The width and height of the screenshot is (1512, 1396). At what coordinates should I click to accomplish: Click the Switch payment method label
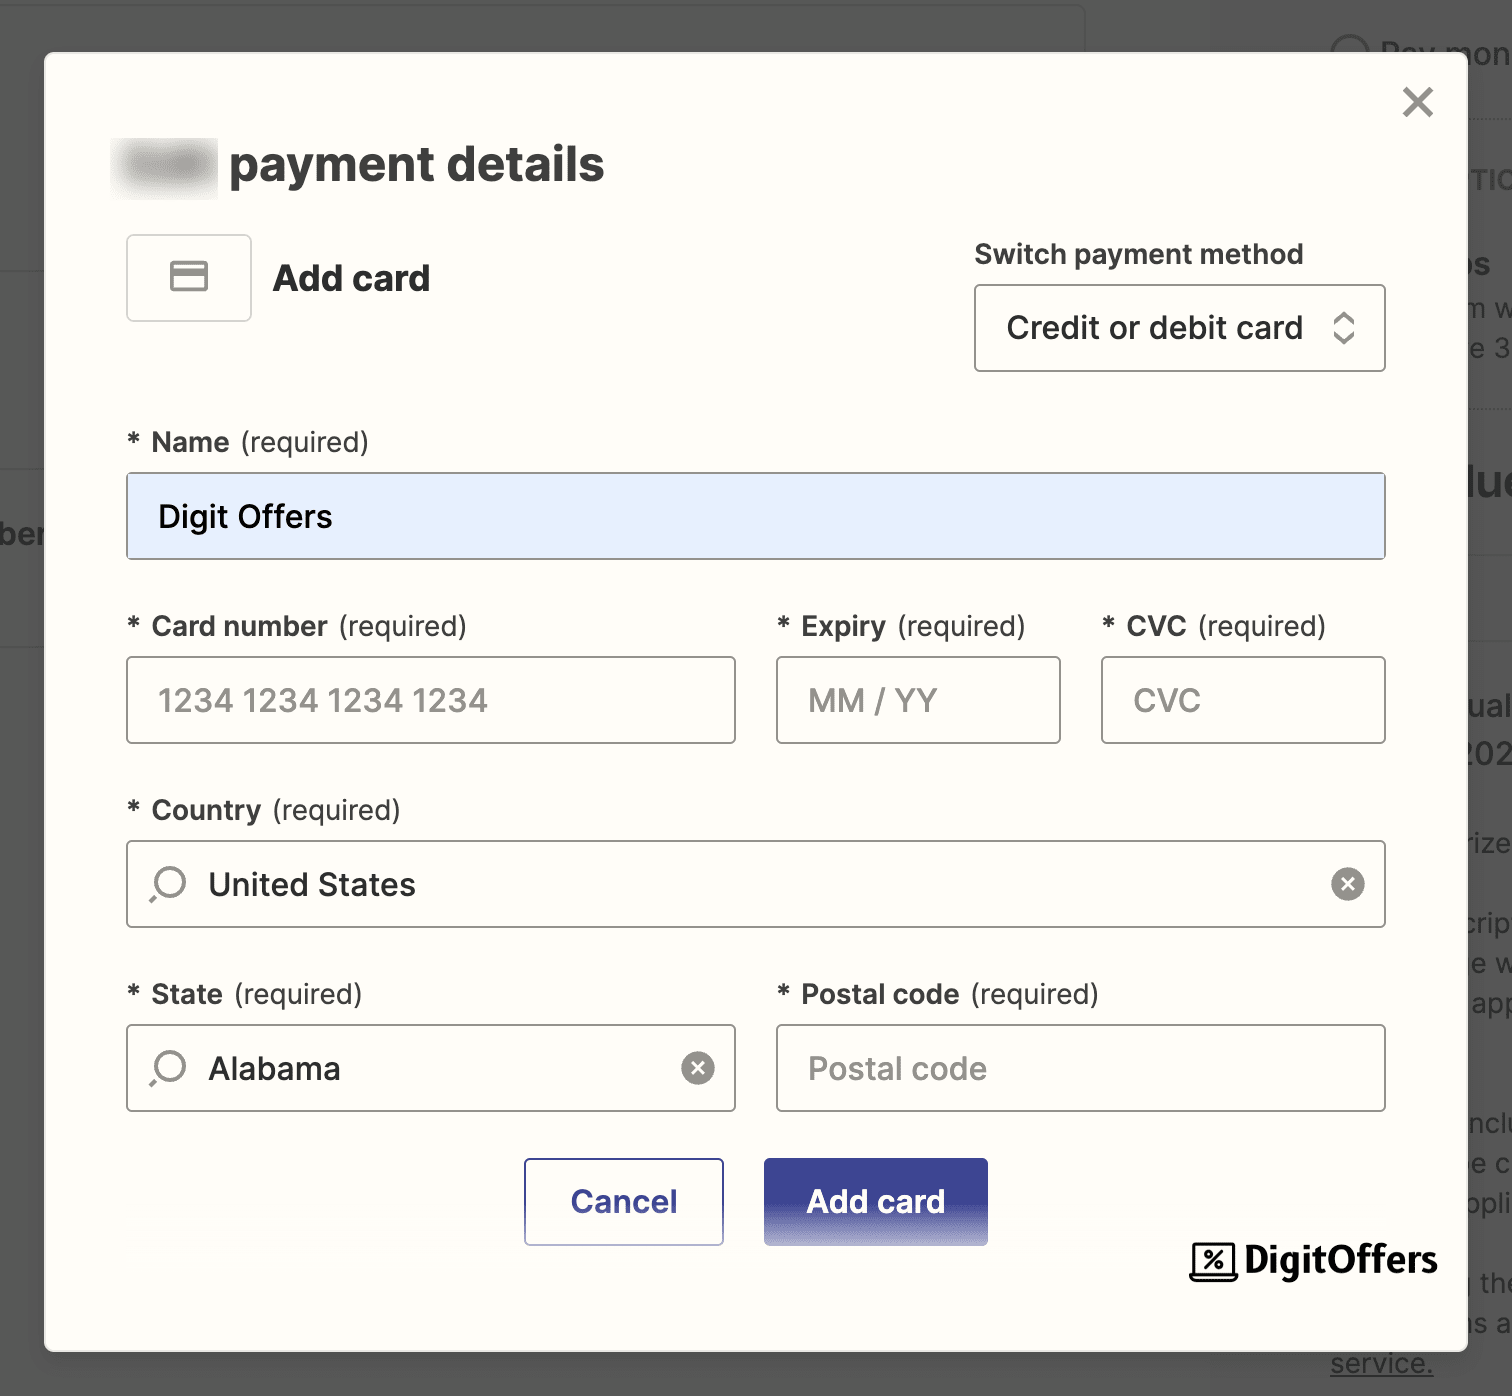(x=1139, y=254)
